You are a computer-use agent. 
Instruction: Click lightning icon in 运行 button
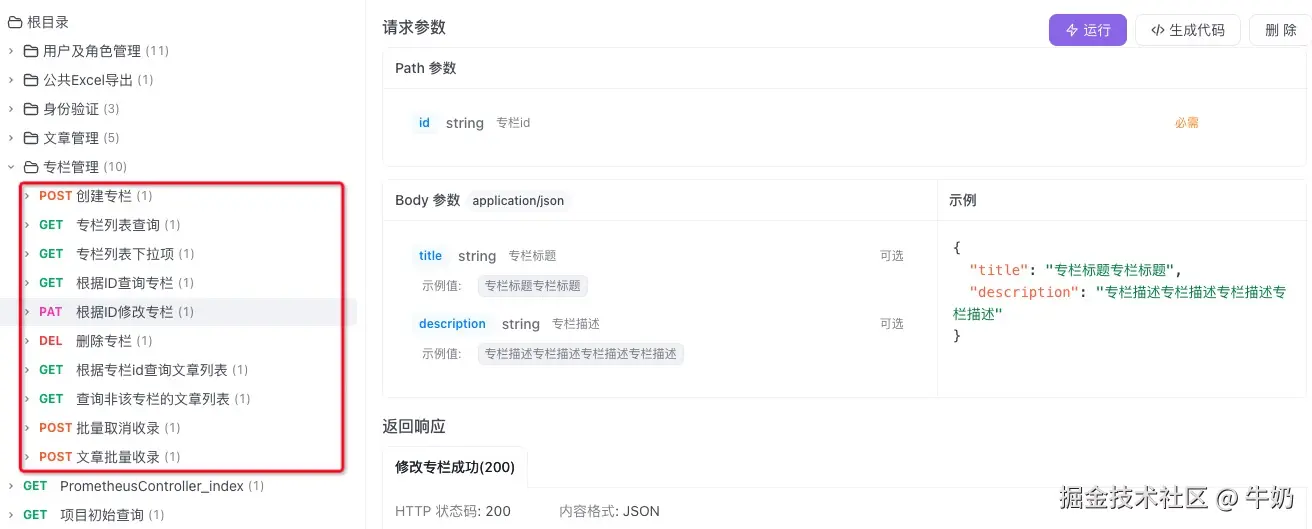(x=1072, y=30)
